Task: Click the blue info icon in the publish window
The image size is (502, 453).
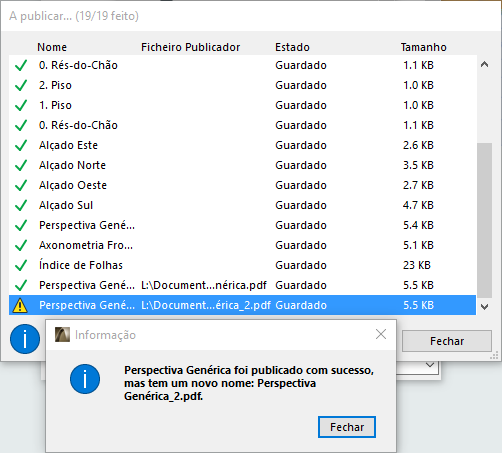Action: click(x=25, y=339)
